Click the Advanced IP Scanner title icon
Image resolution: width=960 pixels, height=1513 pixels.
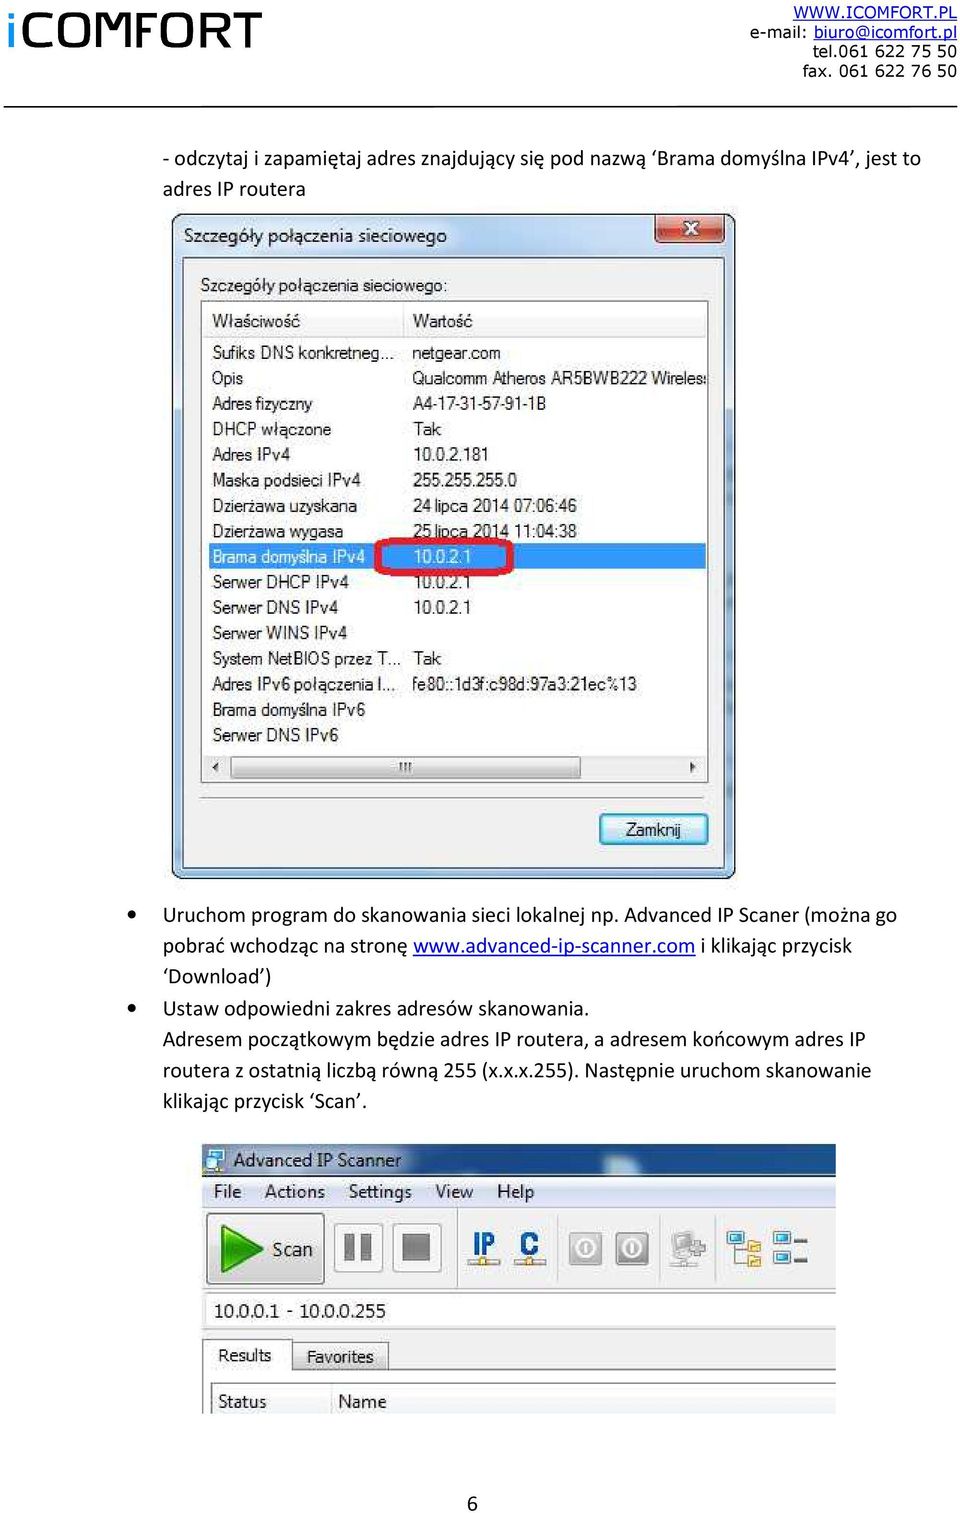point(215,1160)
